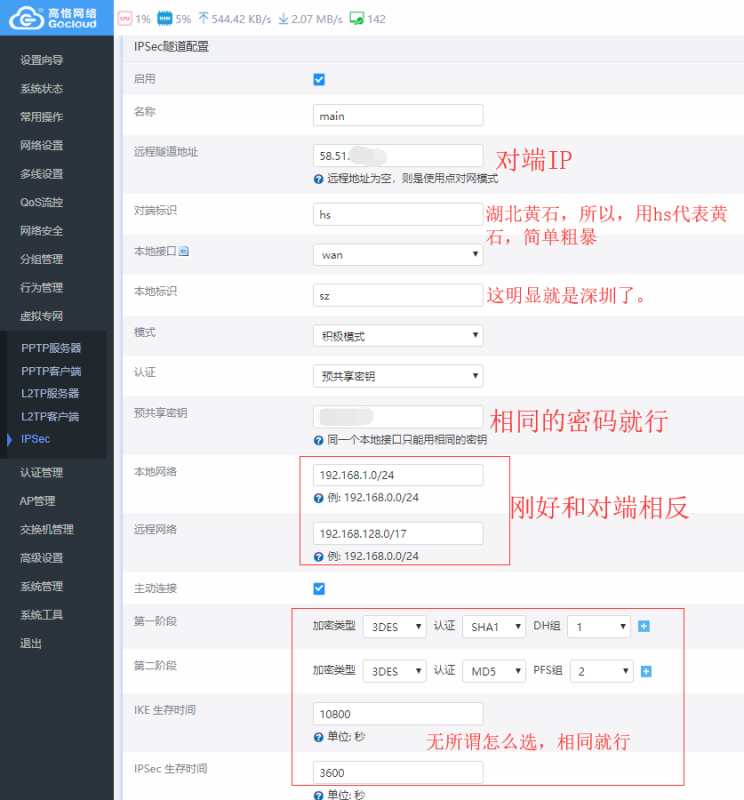
Task: Click the info icon beside 本地接口
Action: click(184, 251)
